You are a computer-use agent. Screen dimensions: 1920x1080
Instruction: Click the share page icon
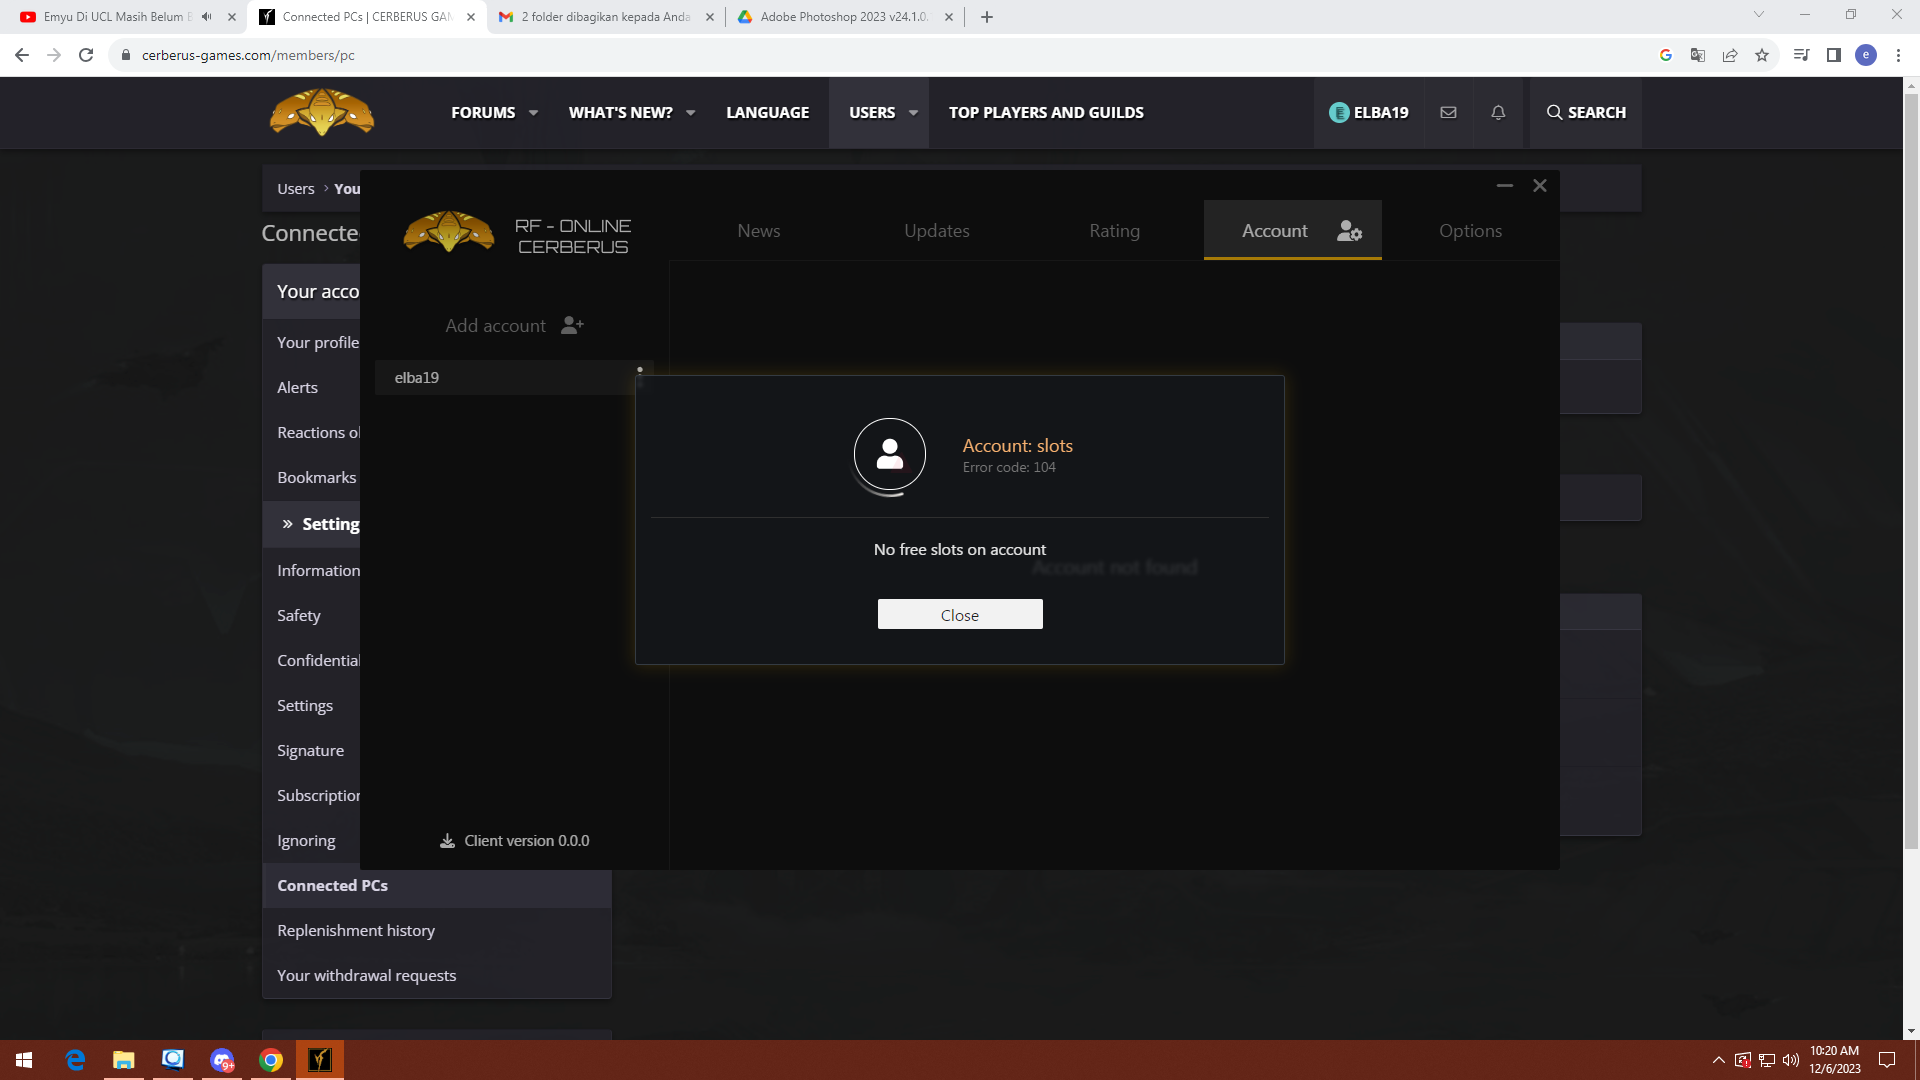coord(1730,55)
